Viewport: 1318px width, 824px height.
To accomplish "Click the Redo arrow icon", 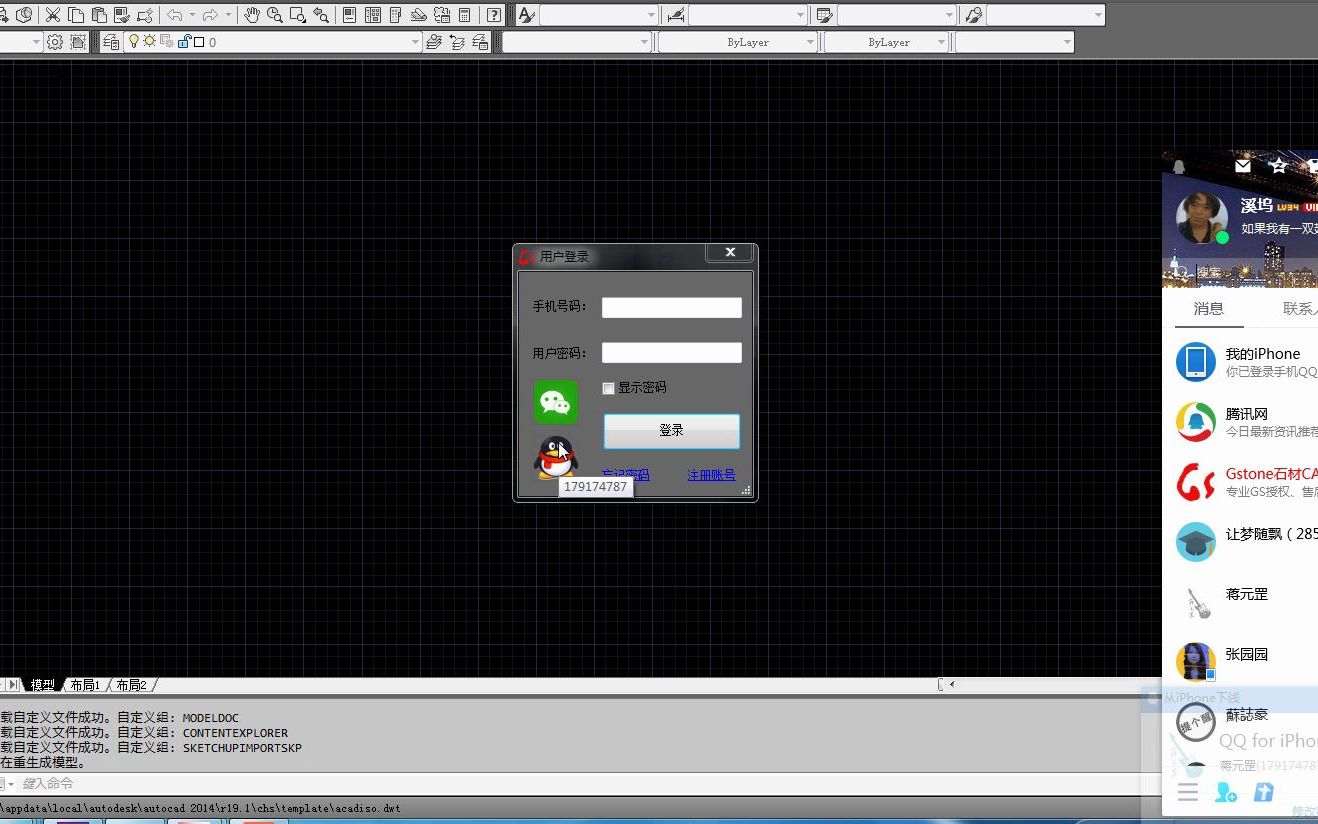I will point(209,15).
